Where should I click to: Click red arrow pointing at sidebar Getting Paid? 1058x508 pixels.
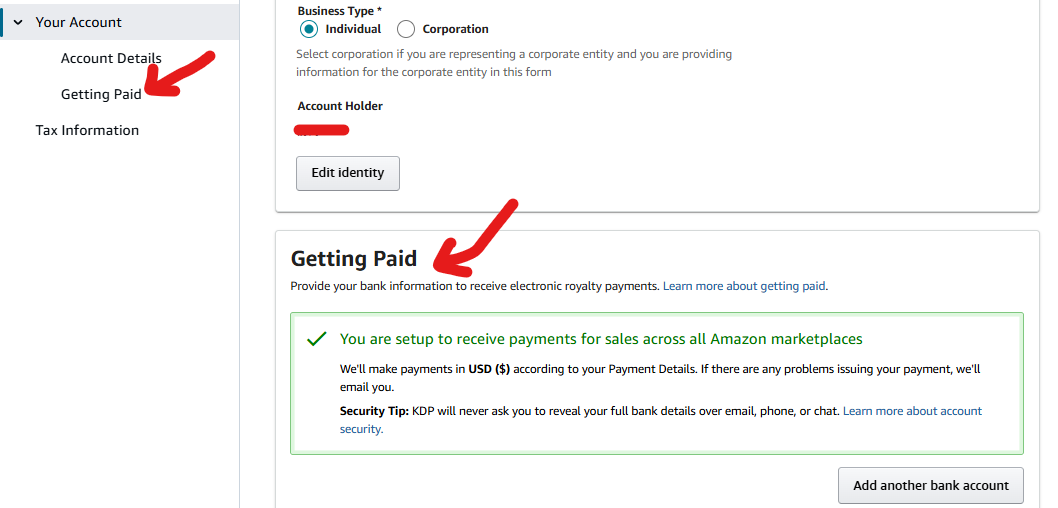[180, 73]
